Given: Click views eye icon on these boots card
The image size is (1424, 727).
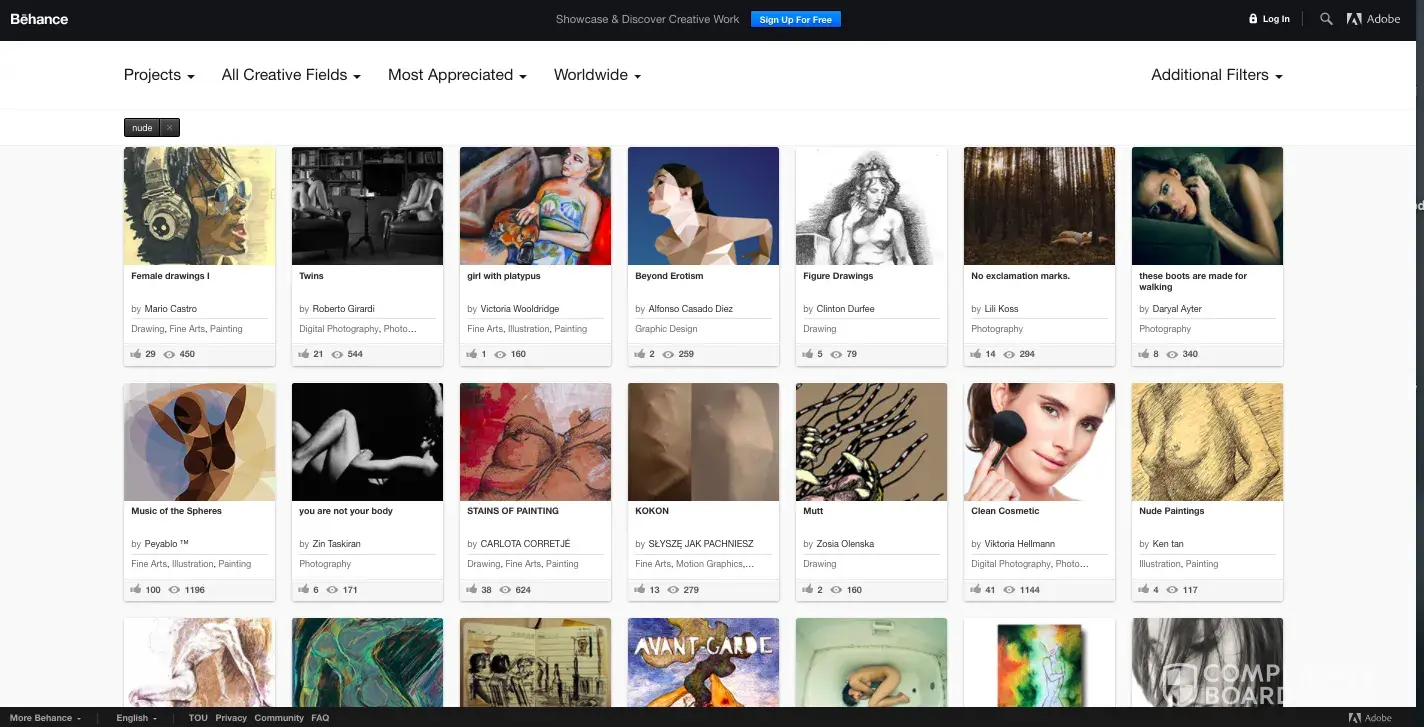Looking at the screenshot, I should (x=1172, y=354).
